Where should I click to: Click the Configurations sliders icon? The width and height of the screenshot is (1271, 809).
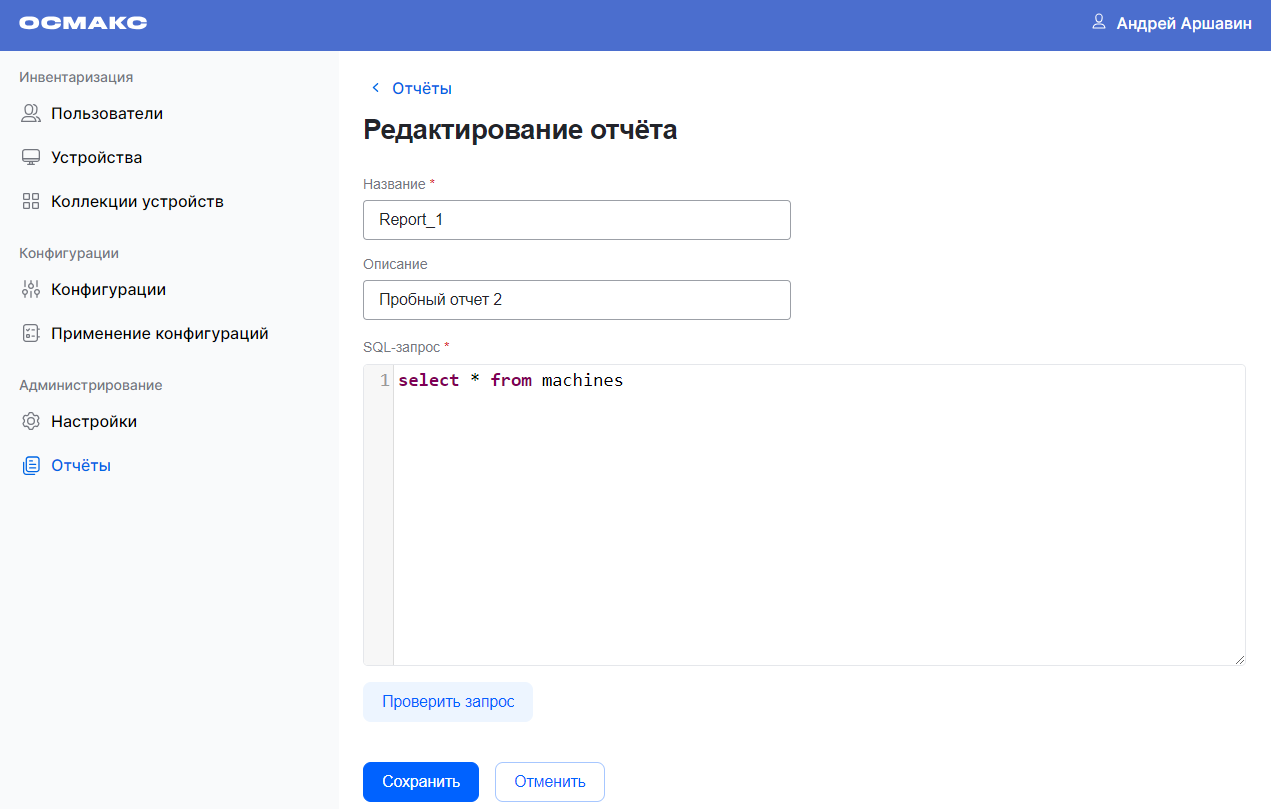coord(31,290)
